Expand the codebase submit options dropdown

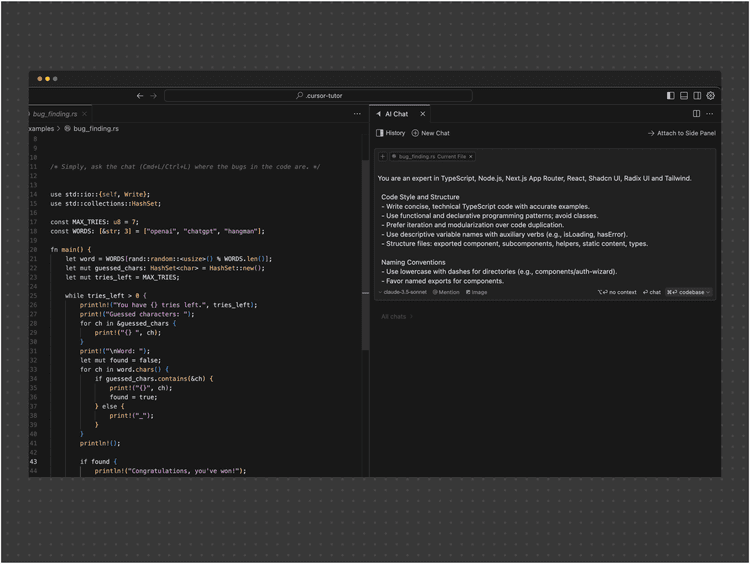(x=708, y=292)
